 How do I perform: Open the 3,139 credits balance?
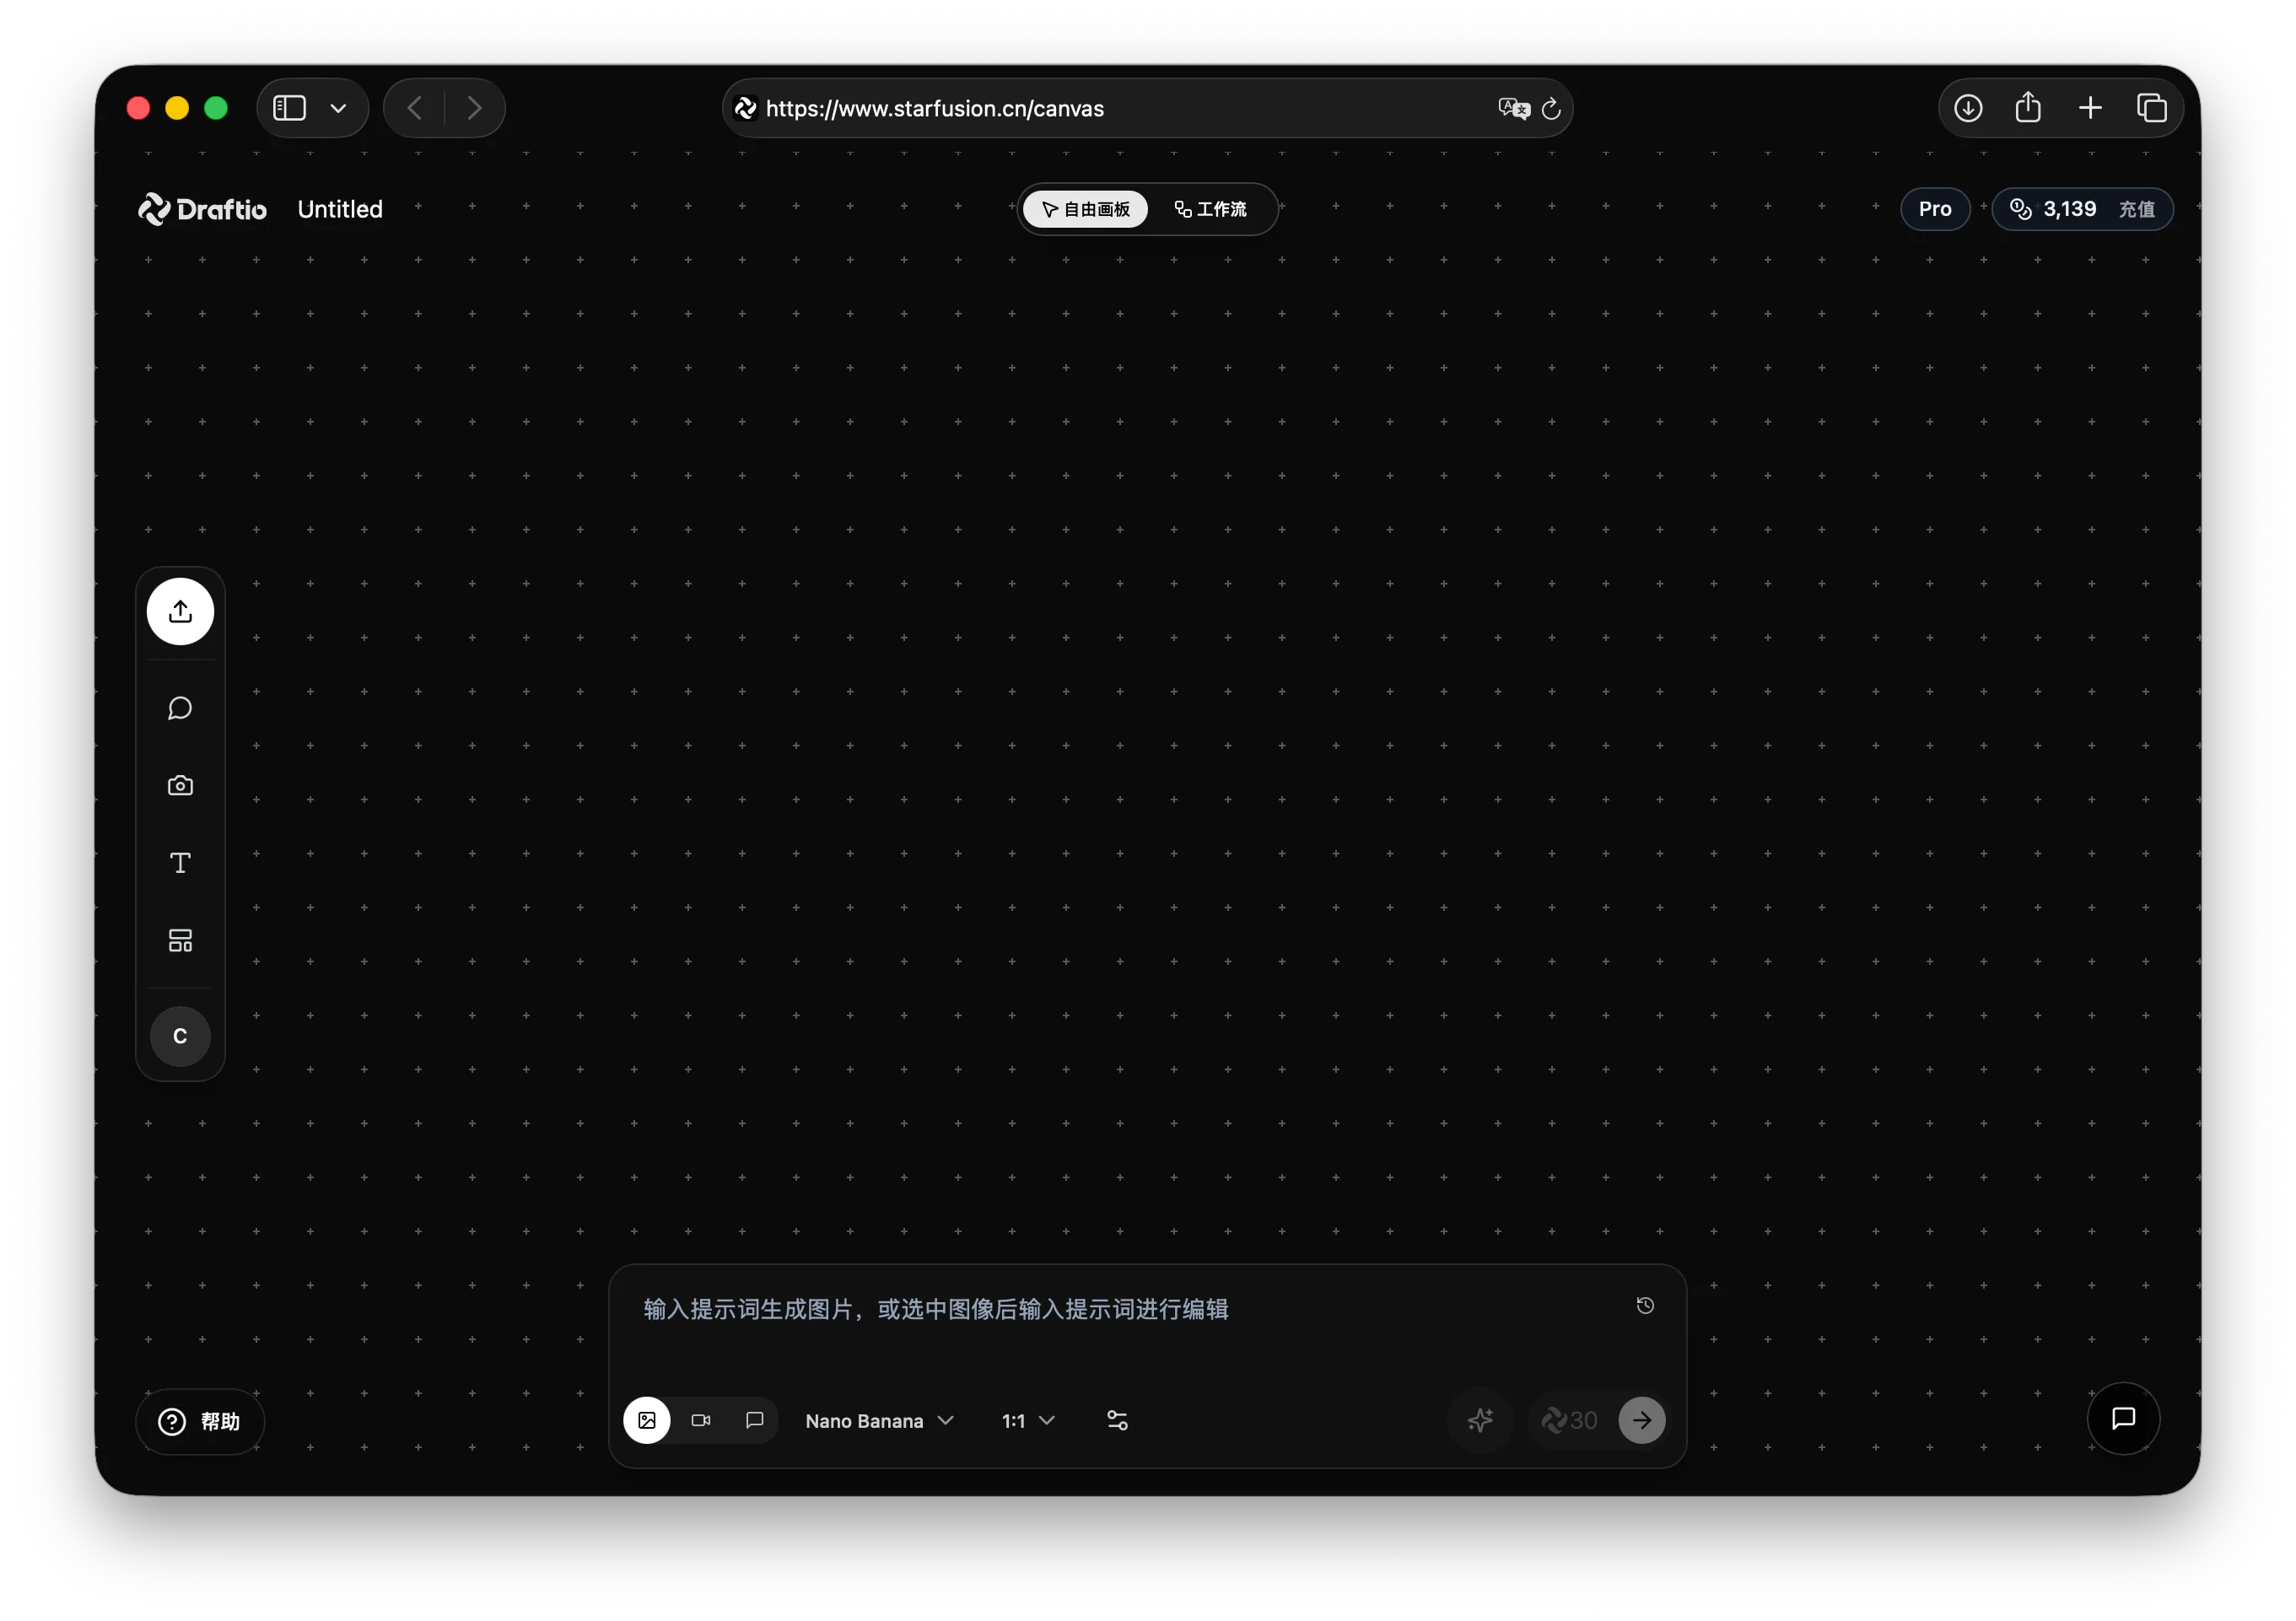pos(2053,209)
